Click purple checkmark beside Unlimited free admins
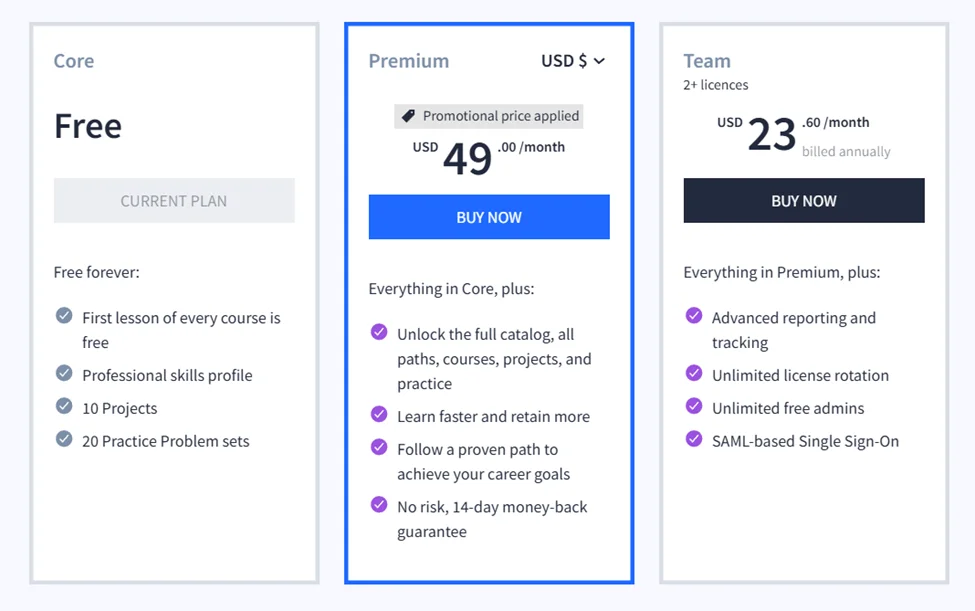The image size is (975, 611). point(694,406)
